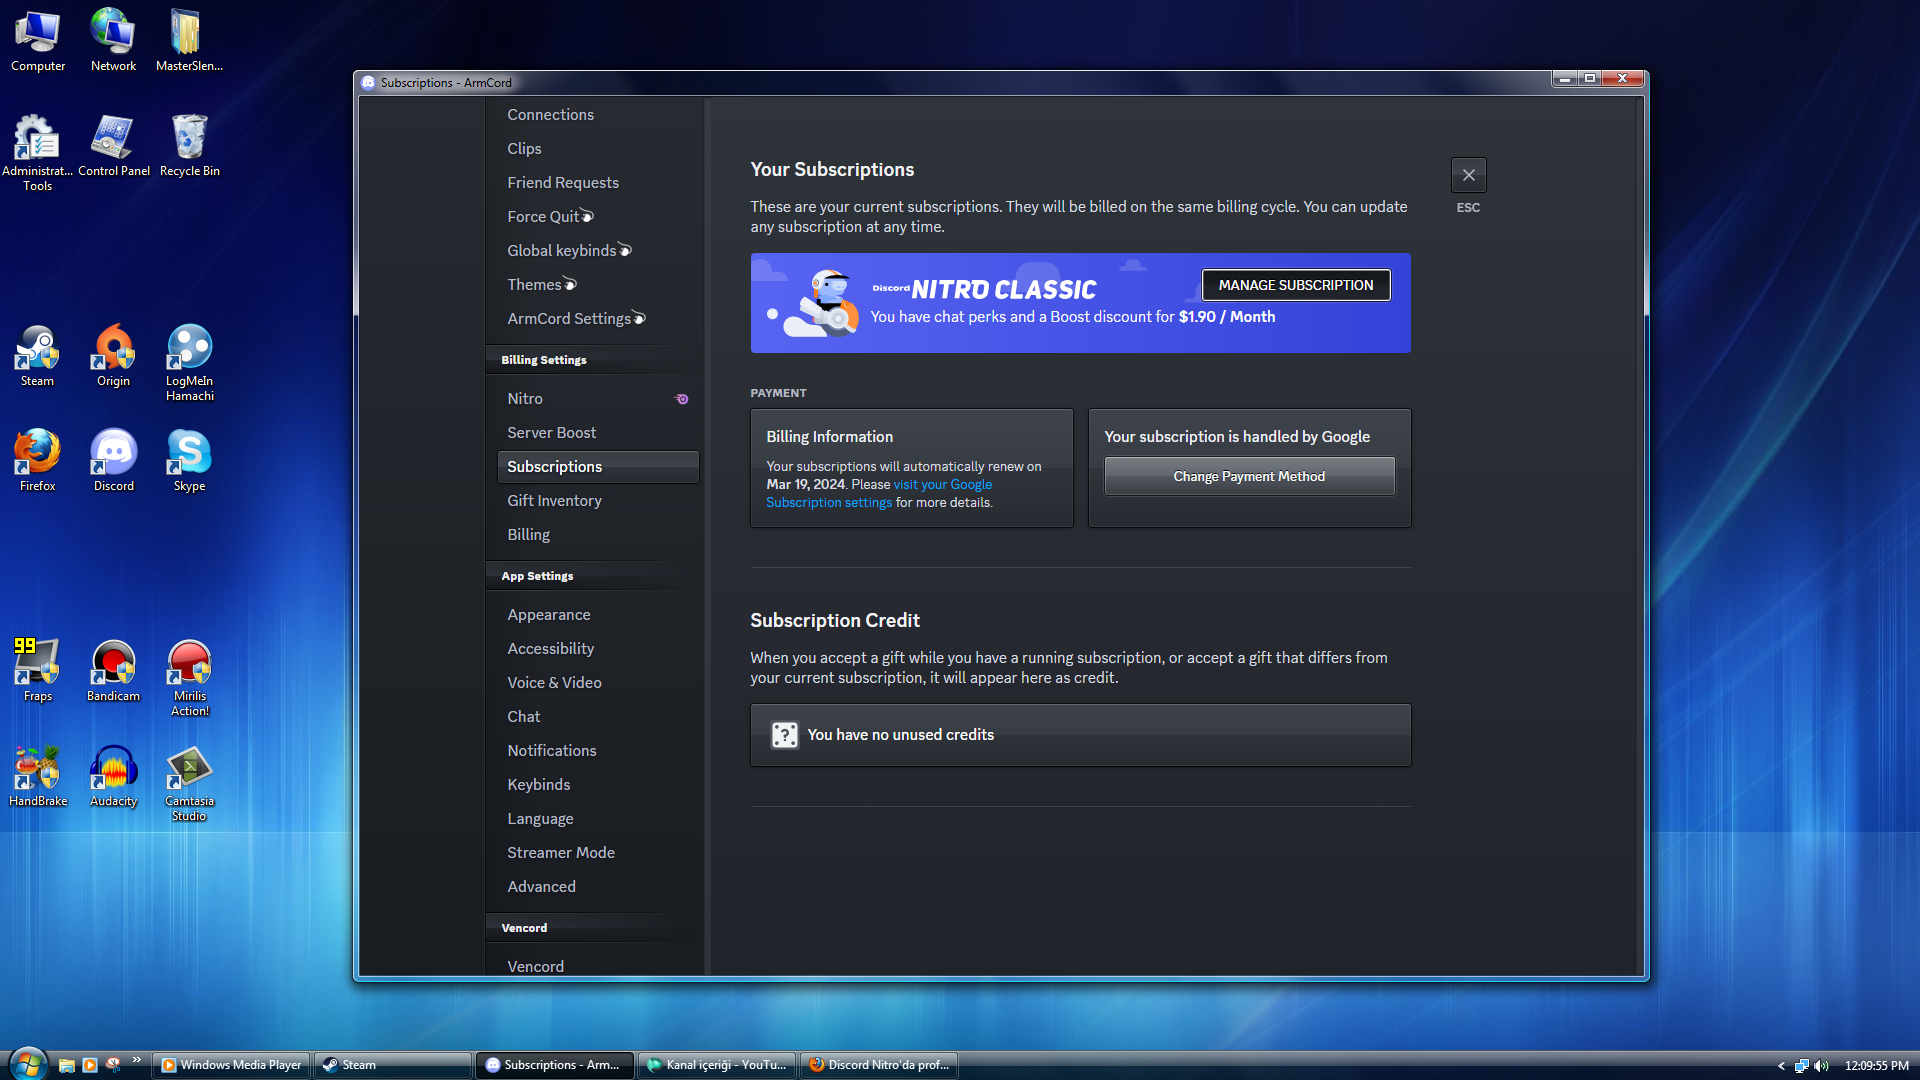Show hidden system tray icons arrow
Screen dimensions: 1920x1080
tap(1781, 1066)
